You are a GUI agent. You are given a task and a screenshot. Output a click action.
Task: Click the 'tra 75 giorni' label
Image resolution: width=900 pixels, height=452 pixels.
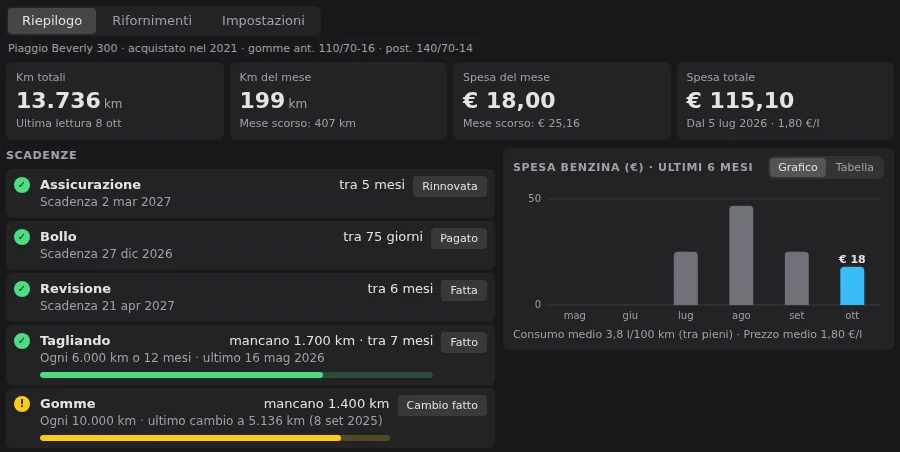click(x=383, y=236)
